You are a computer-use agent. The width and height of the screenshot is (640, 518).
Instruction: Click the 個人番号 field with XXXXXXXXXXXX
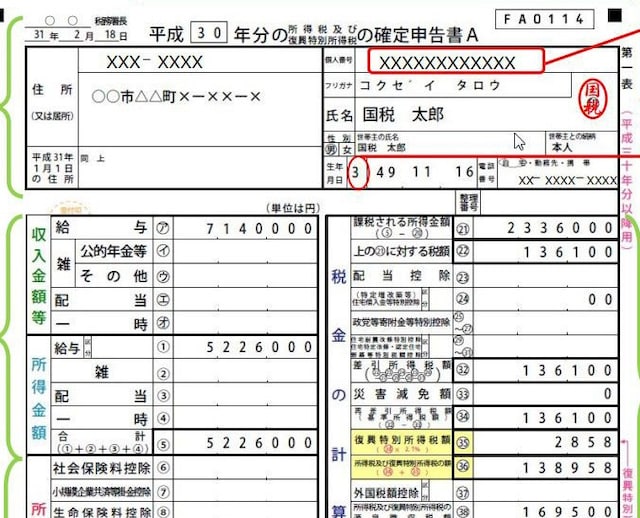click(456, 61)
